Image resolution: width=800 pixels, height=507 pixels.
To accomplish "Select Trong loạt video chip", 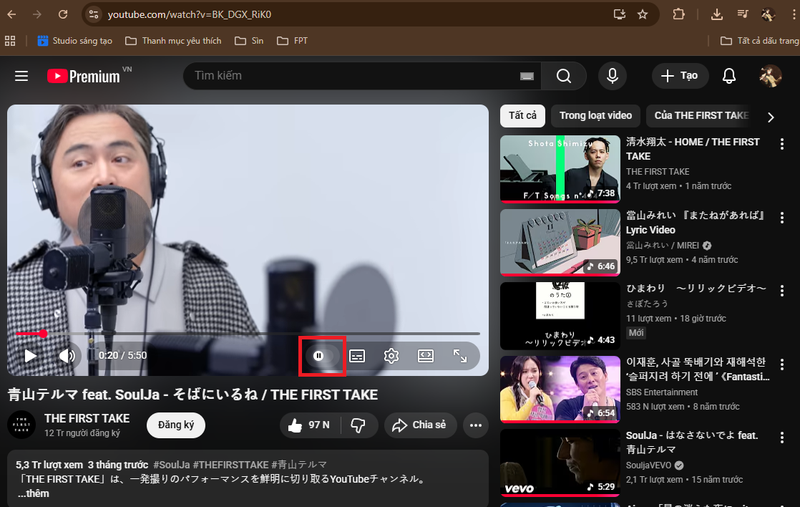I will 595,116.
